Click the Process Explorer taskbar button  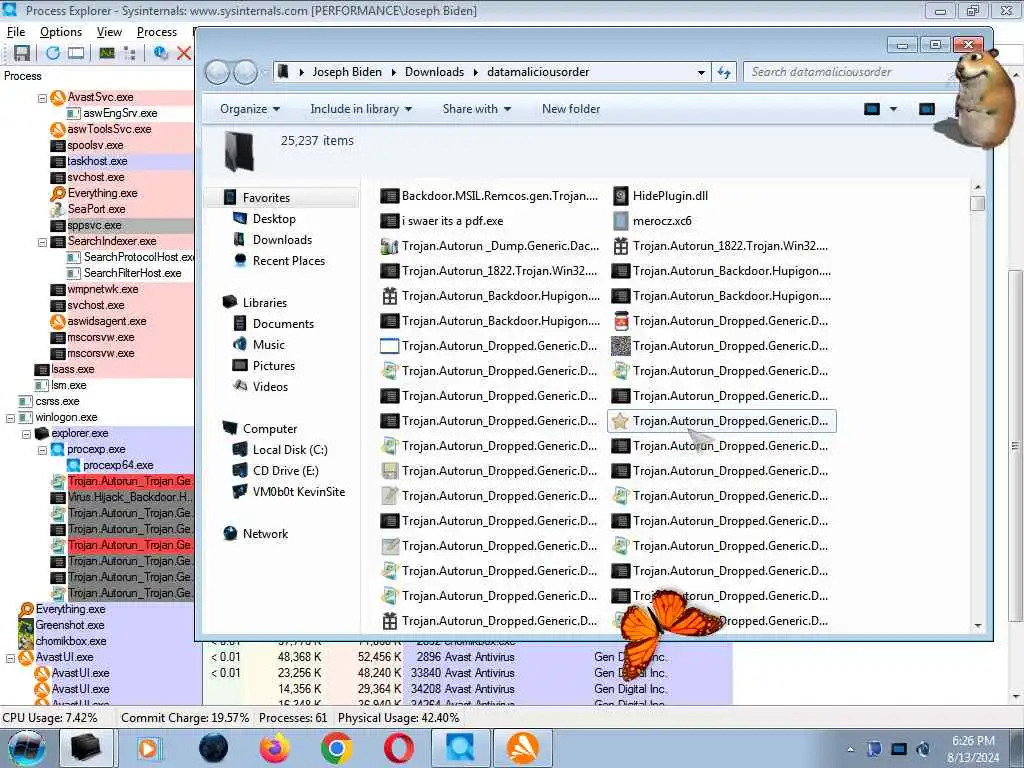point(460,748)
